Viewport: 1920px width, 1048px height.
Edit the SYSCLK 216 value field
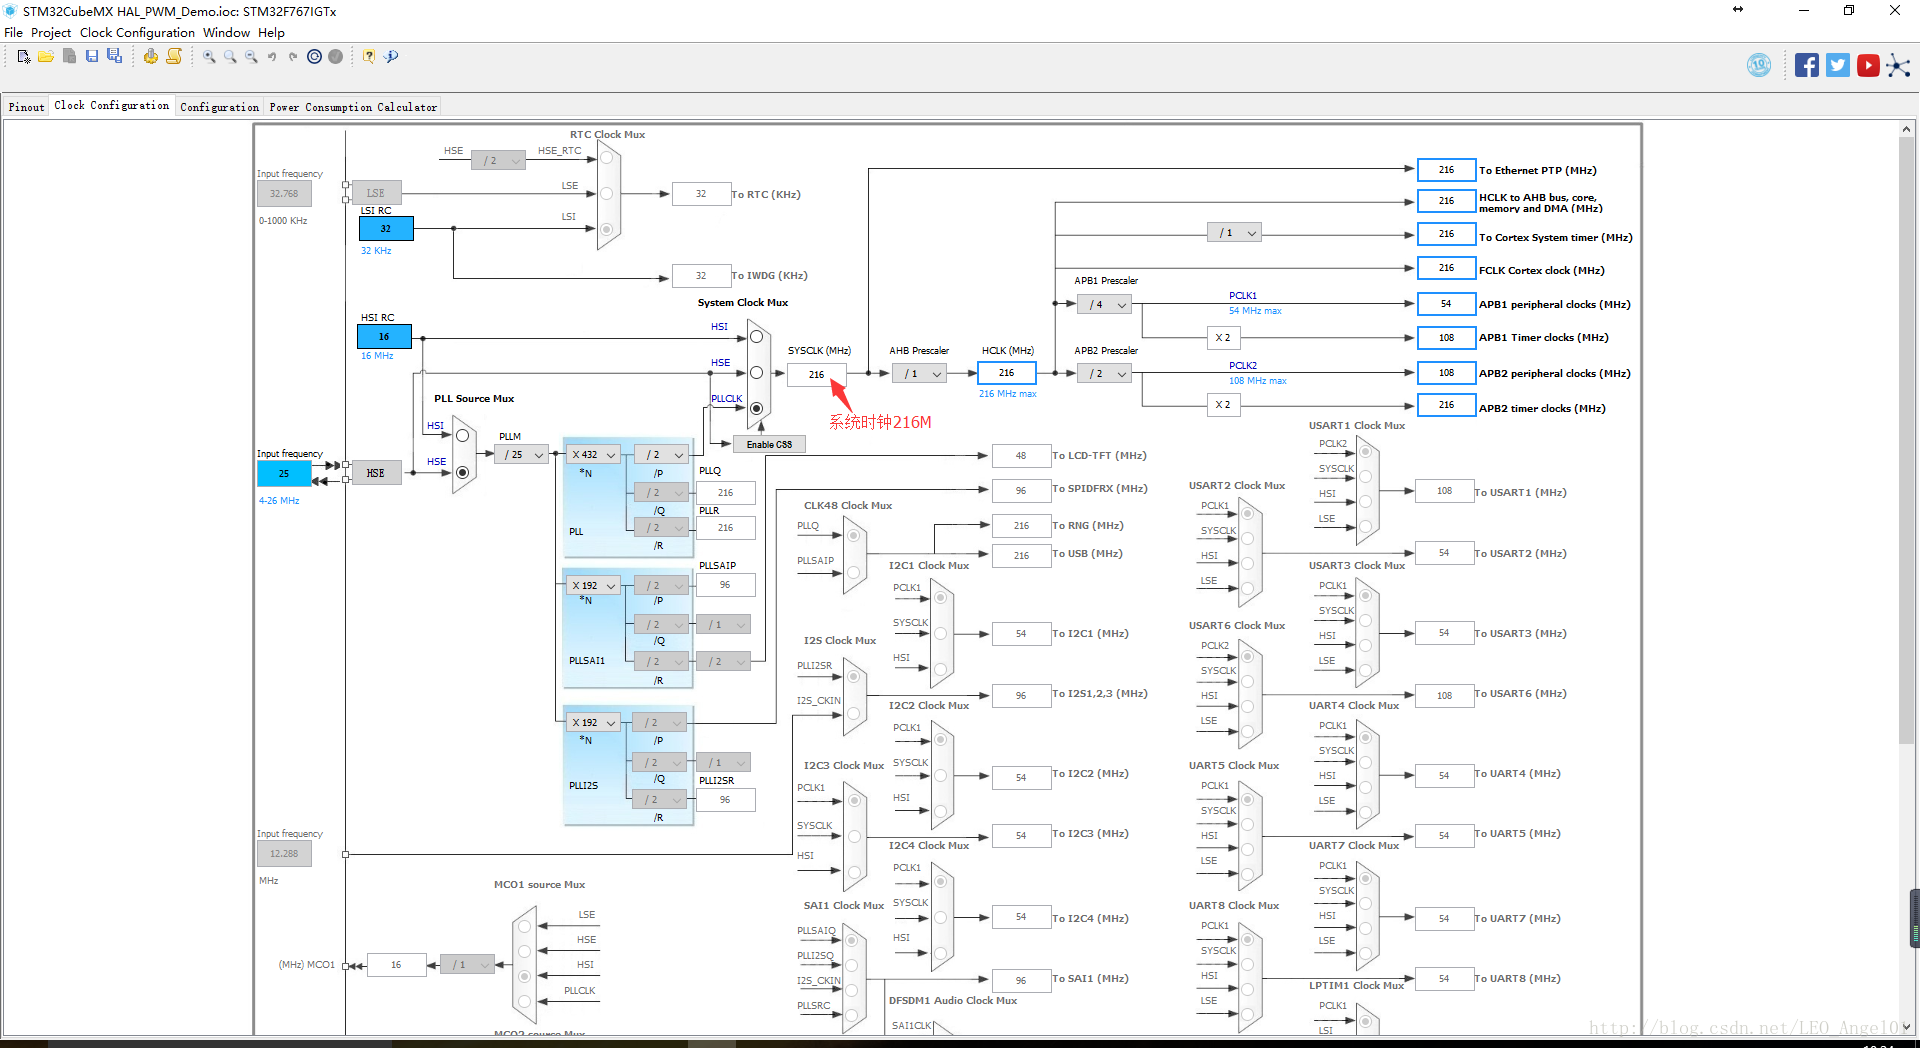click(x=816, y=375)
